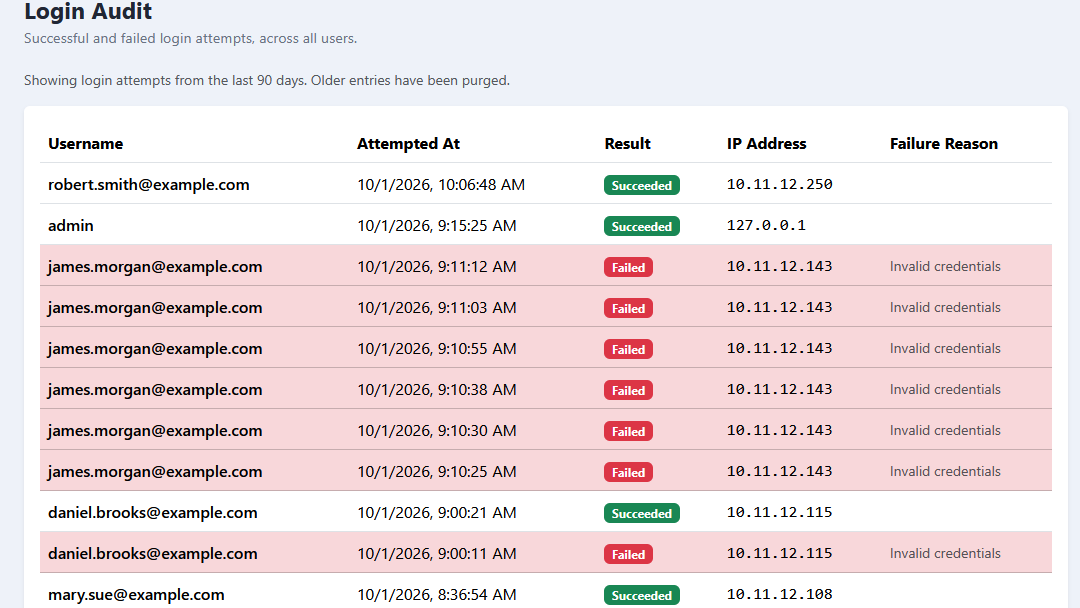The width and height of the screenshot is (1080, 608).
Task: Click timestamp 10/1/2026, 9:00:21 AM
Action: (x=437, y=513)
